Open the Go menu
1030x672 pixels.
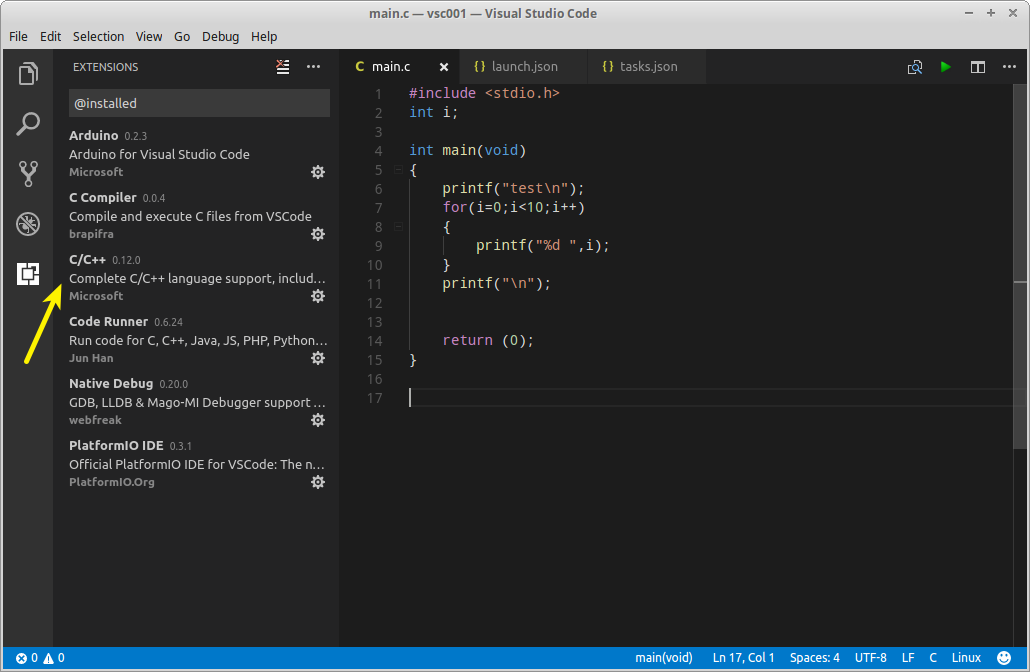click(x=182, y=37)
